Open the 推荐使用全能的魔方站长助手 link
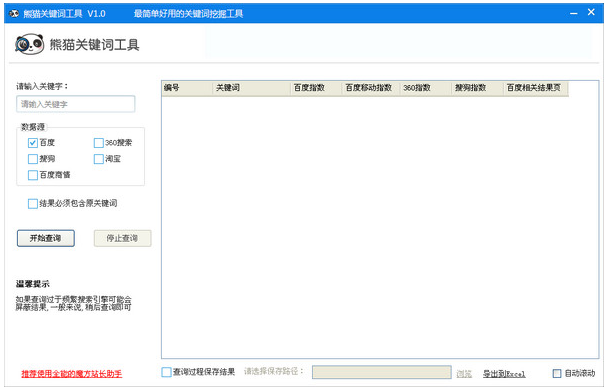 [x=72, y=374]
